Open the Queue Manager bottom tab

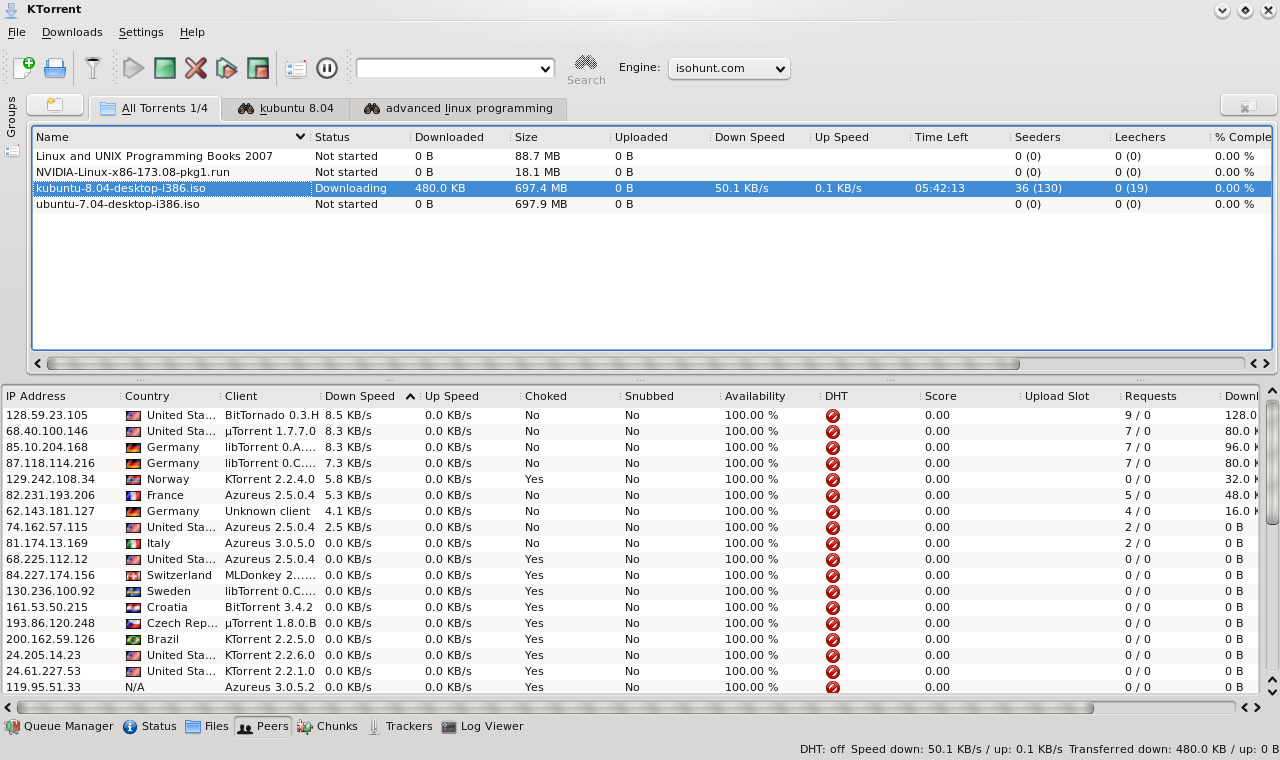click(59, 727)
